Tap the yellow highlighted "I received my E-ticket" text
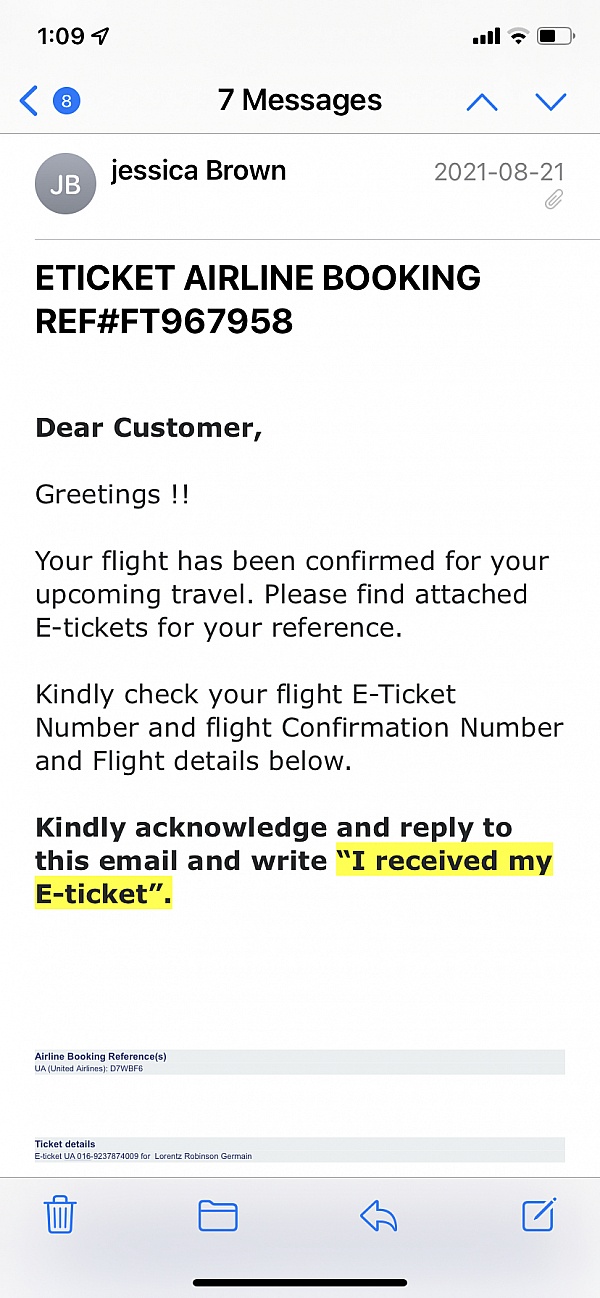The height and width of the screenshot is (1298, 600). (294, 878)
